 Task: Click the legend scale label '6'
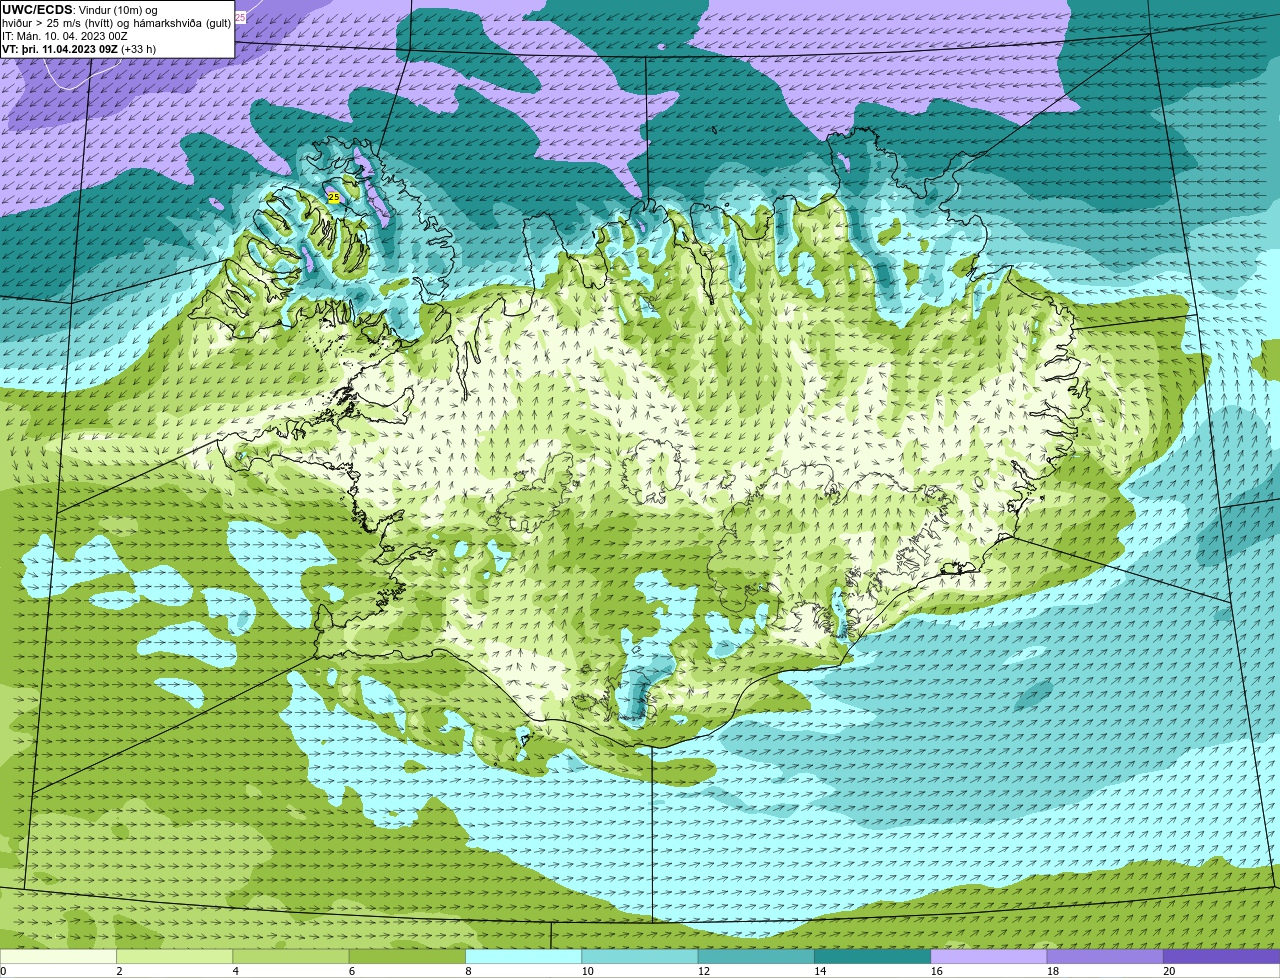(352, 971)
